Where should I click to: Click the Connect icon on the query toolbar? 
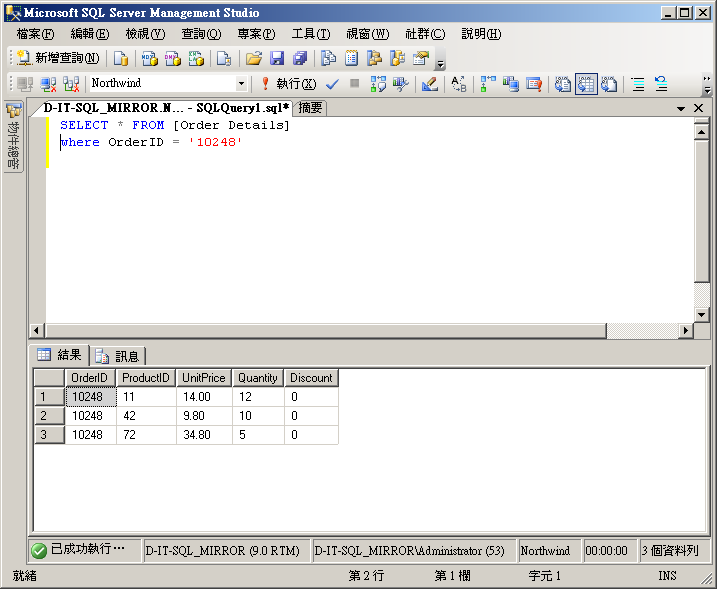coord(25,84)
